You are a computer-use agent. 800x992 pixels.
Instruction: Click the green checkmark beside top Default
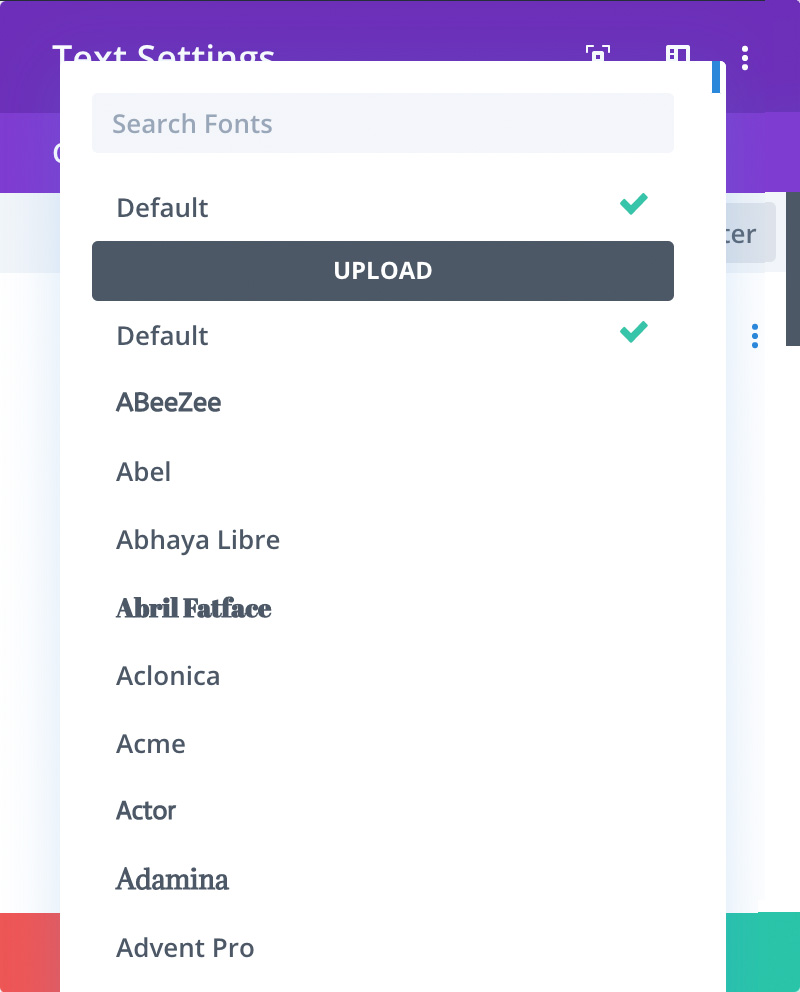pos(633,204)
